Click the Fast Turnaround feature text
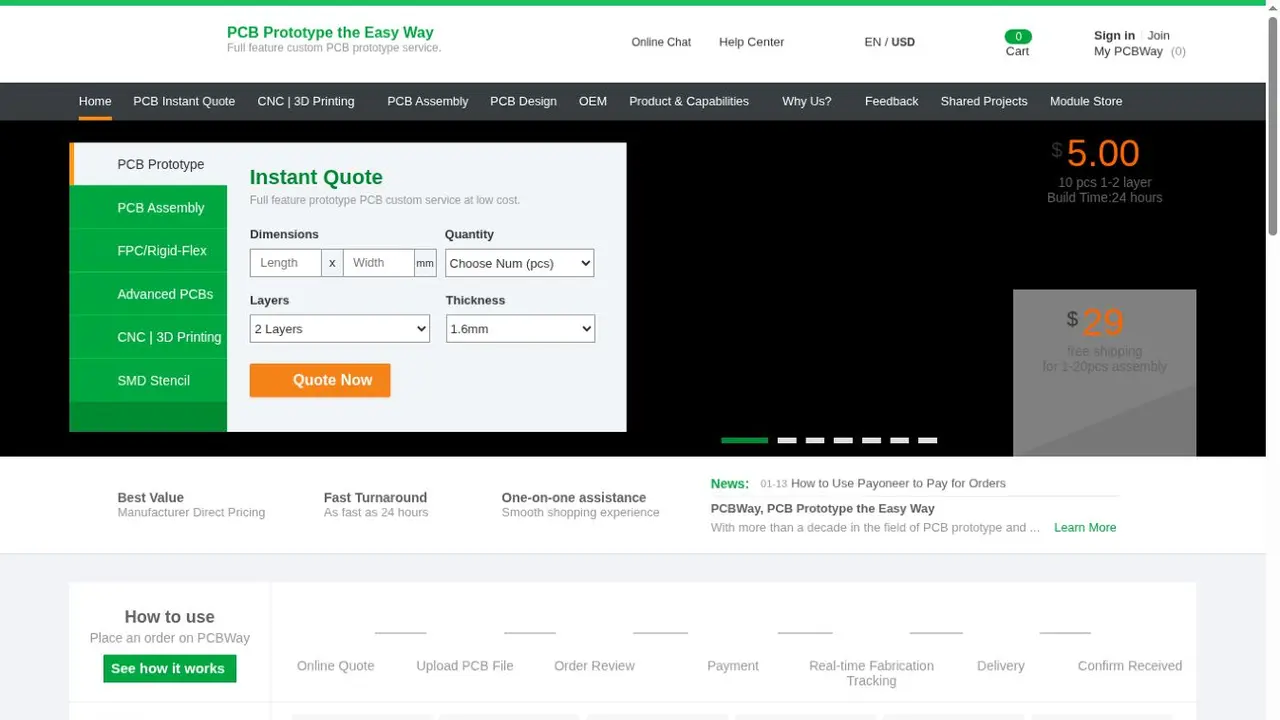The image size is (1280, 720). tap(375, 497)
